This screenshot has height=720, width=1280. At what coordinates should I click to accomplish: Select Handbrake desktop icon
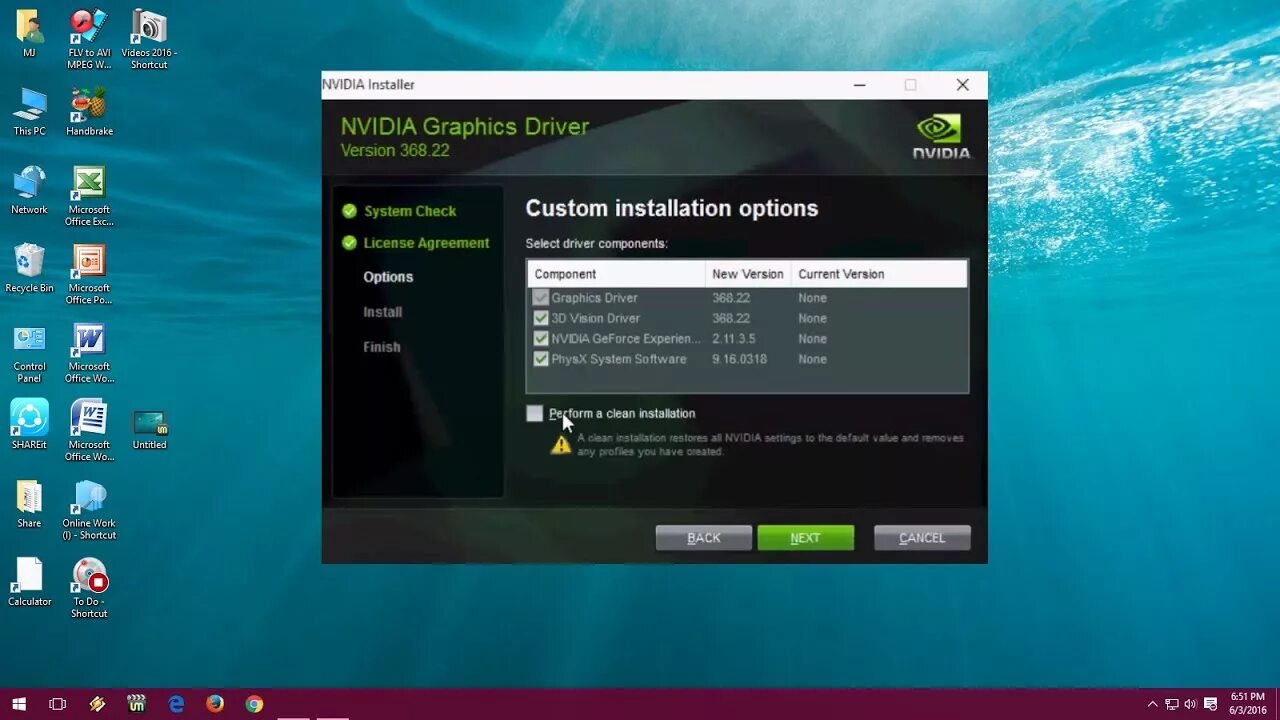coord(89,112)
